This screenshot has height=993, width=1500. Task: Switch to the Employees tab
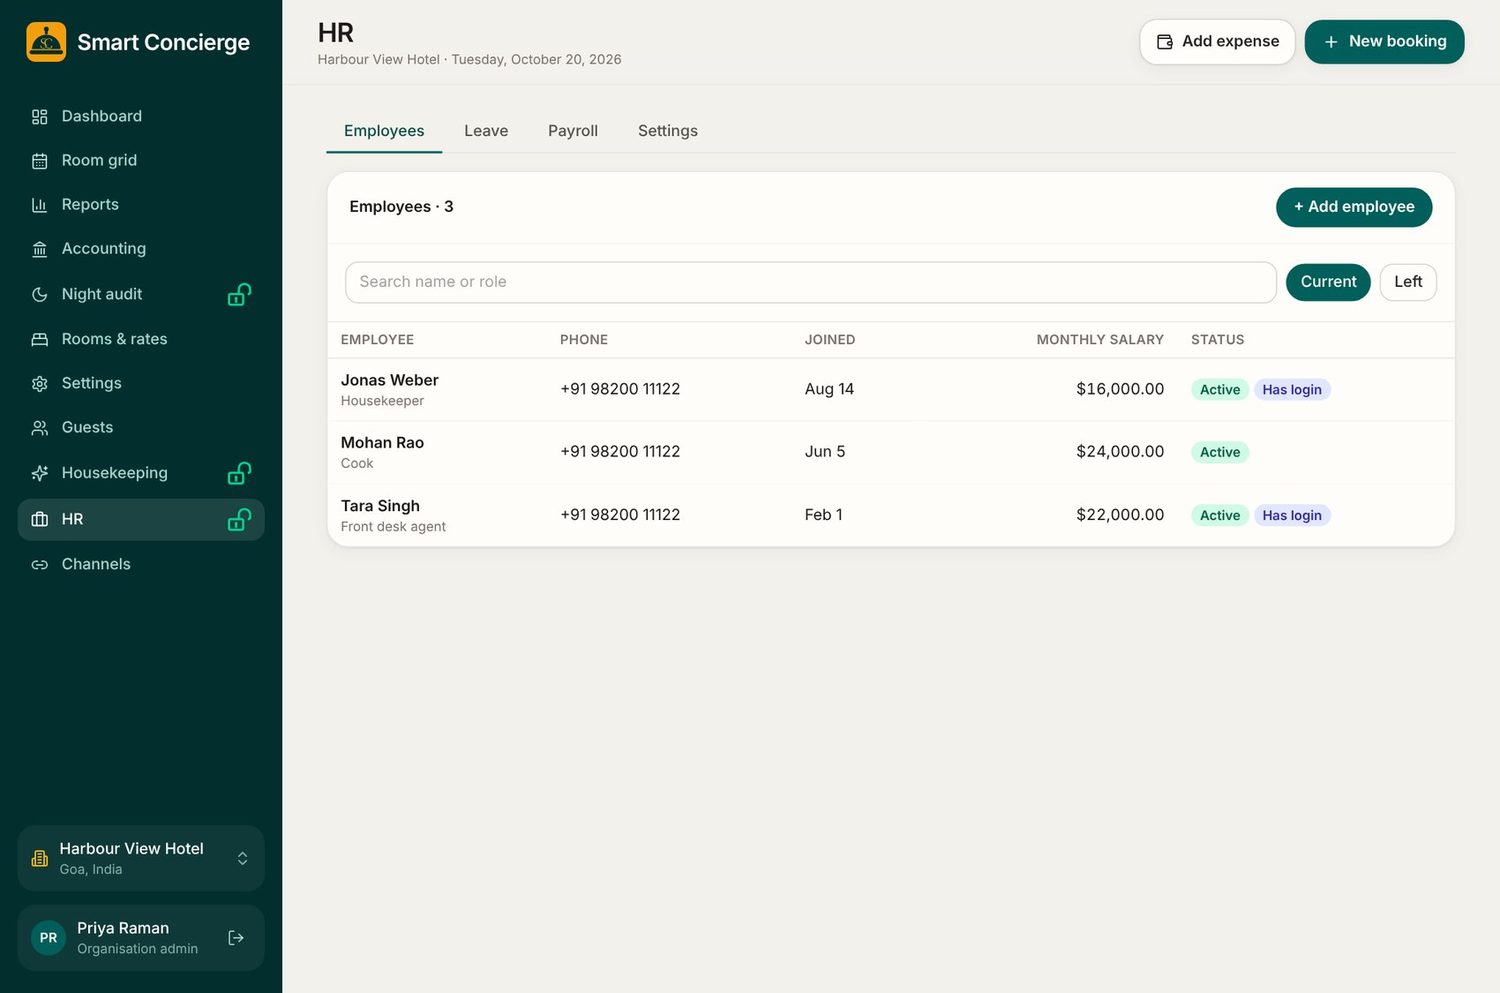click(384, 131)
